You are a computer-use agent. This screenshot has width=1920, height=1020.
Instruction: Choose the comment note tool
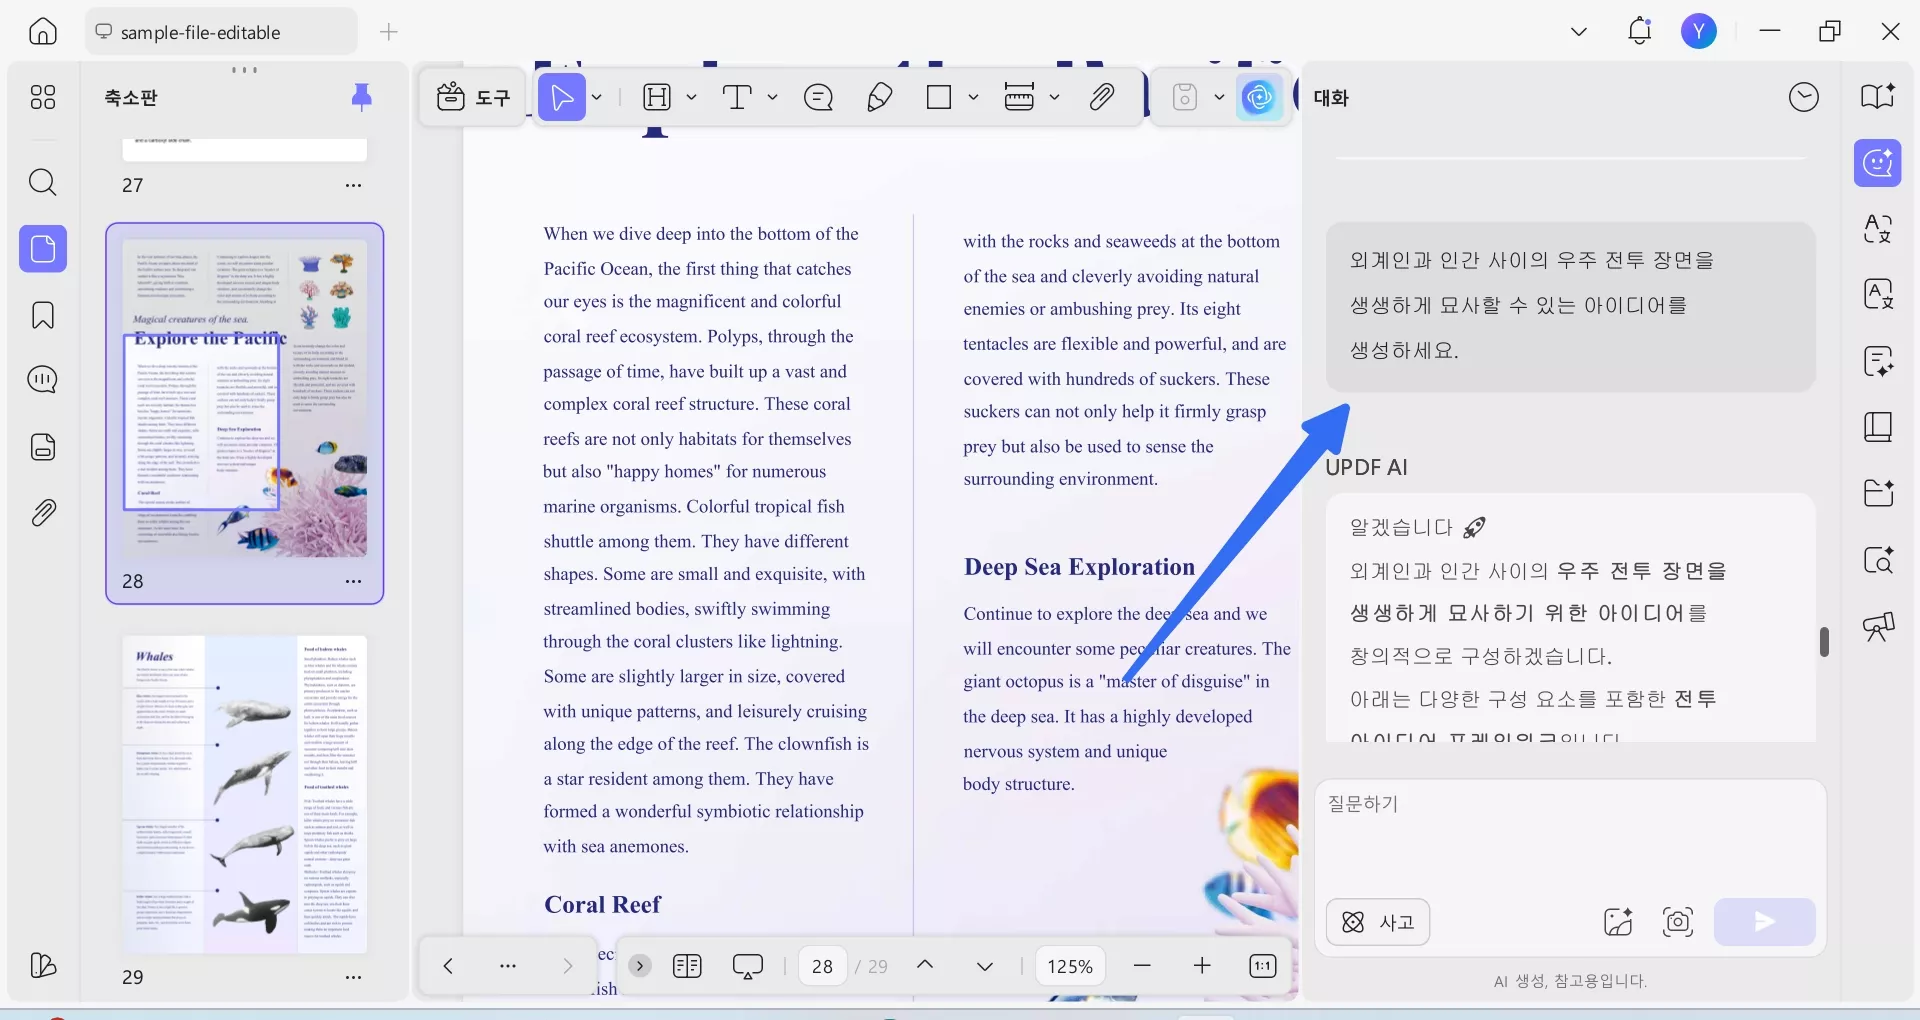818,97
